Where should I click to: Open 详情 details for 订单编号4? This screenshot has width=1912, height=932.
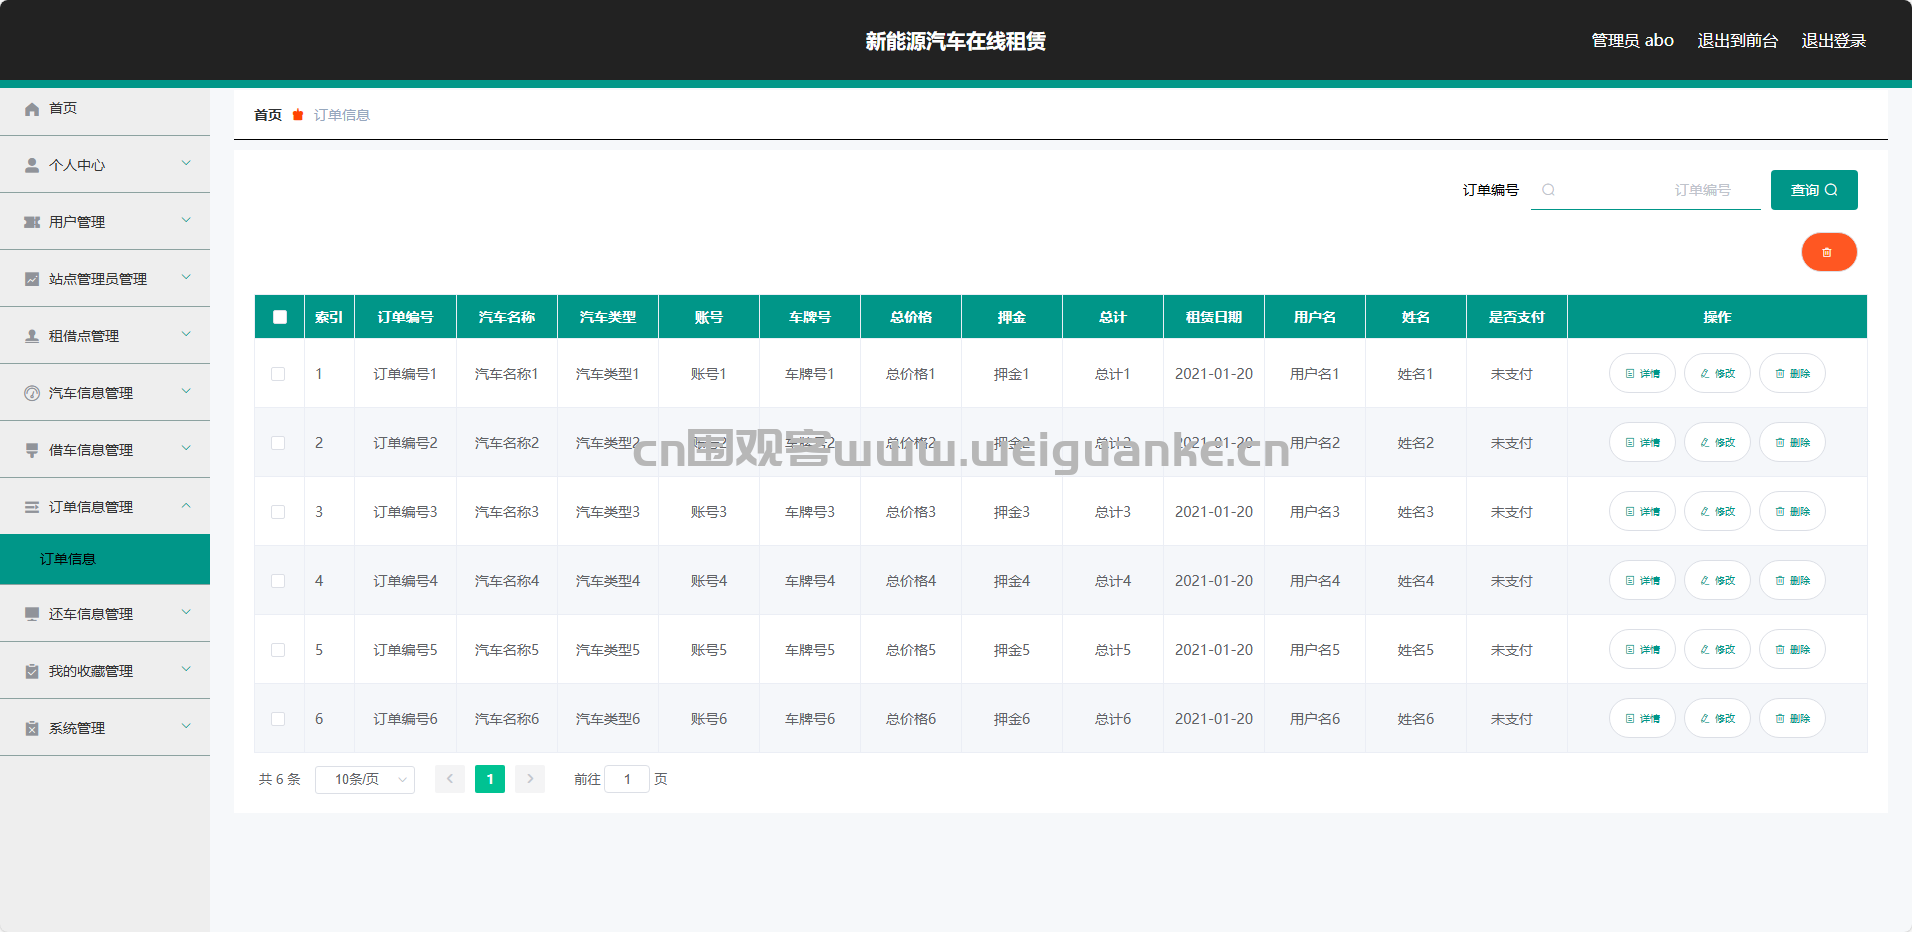tap(1642, 580)
